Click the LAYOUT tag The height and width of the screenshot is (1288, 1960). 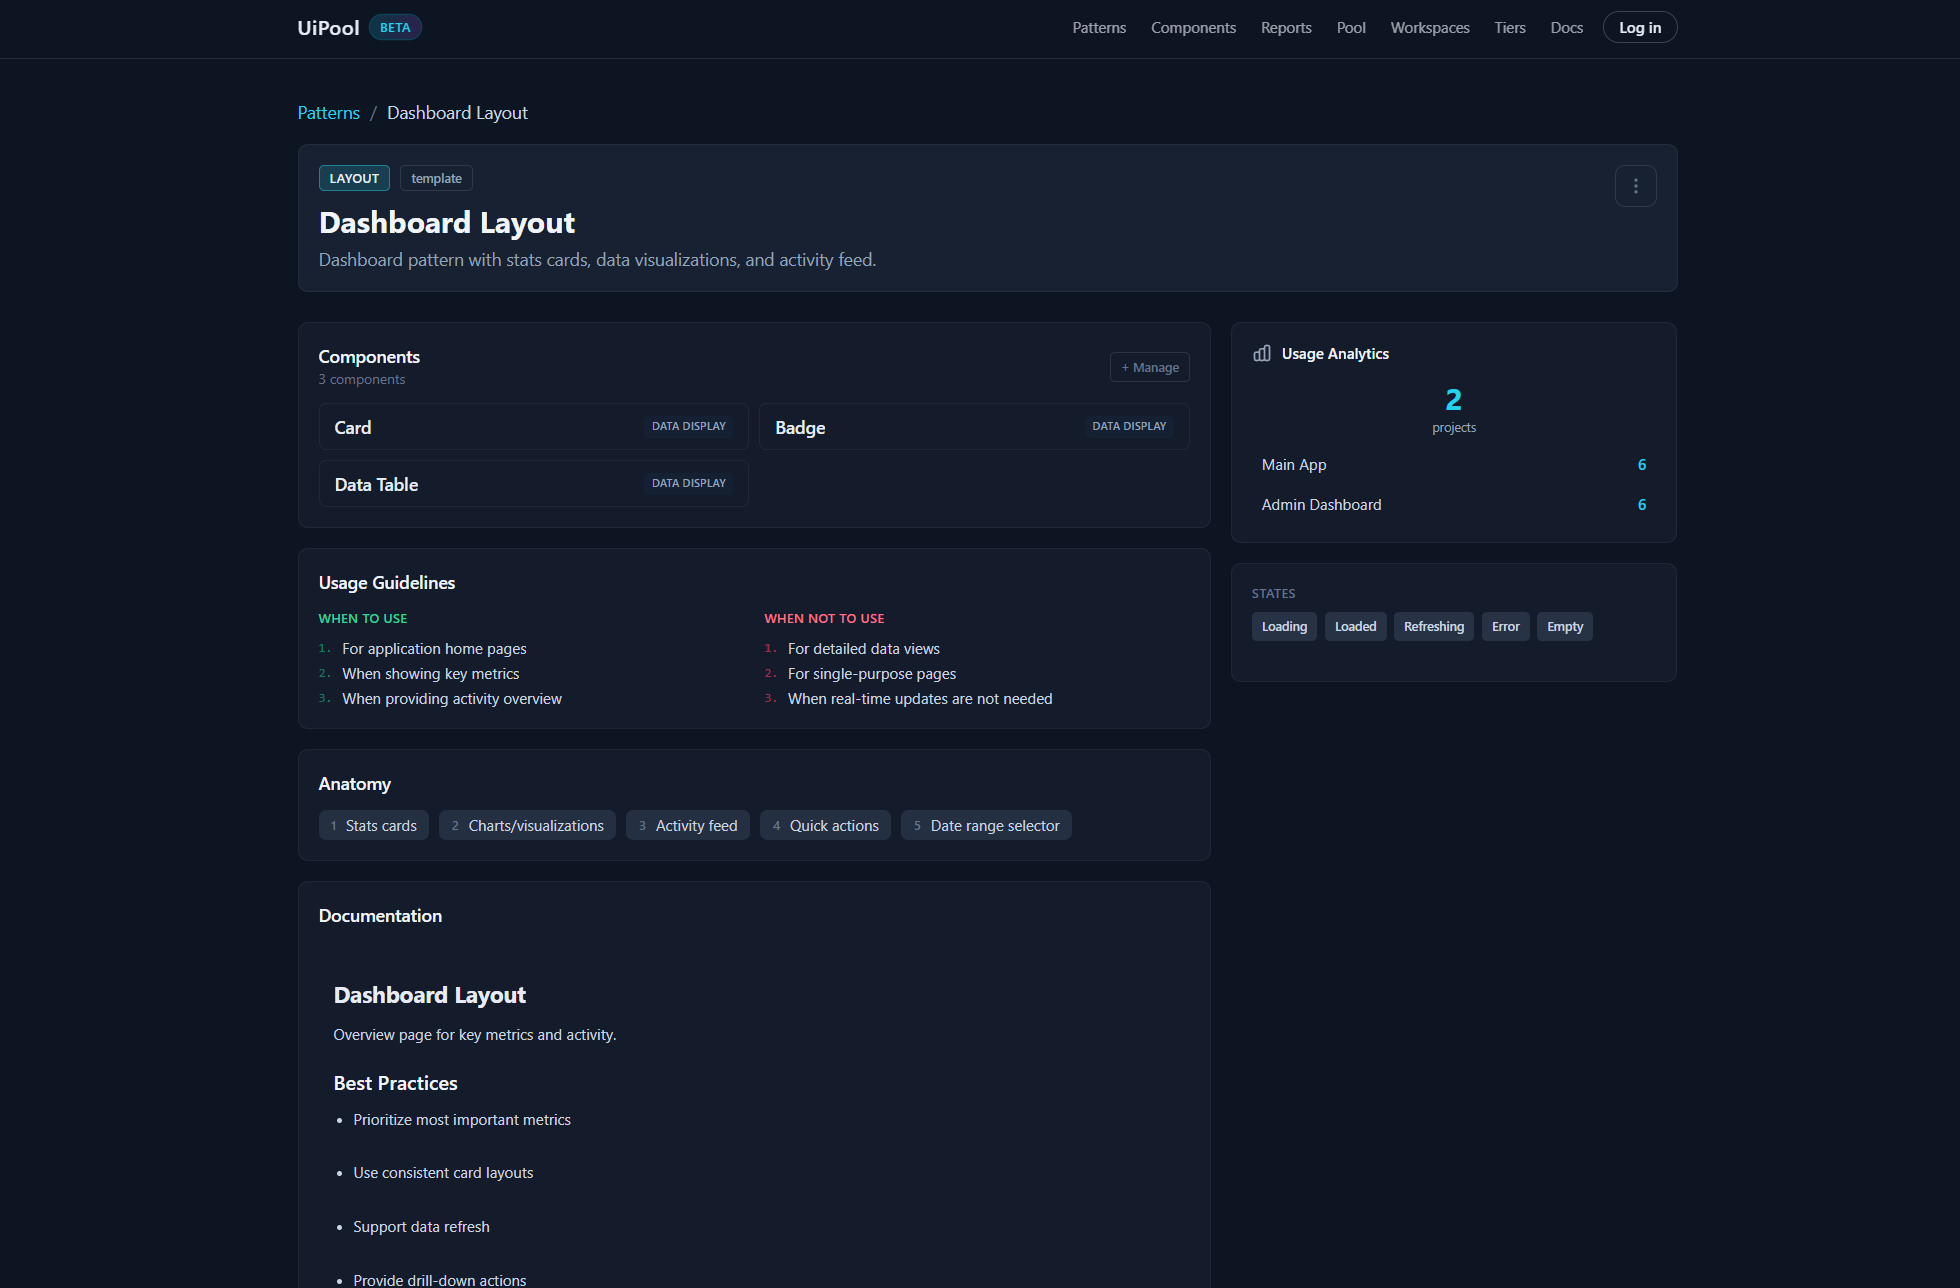354,178
